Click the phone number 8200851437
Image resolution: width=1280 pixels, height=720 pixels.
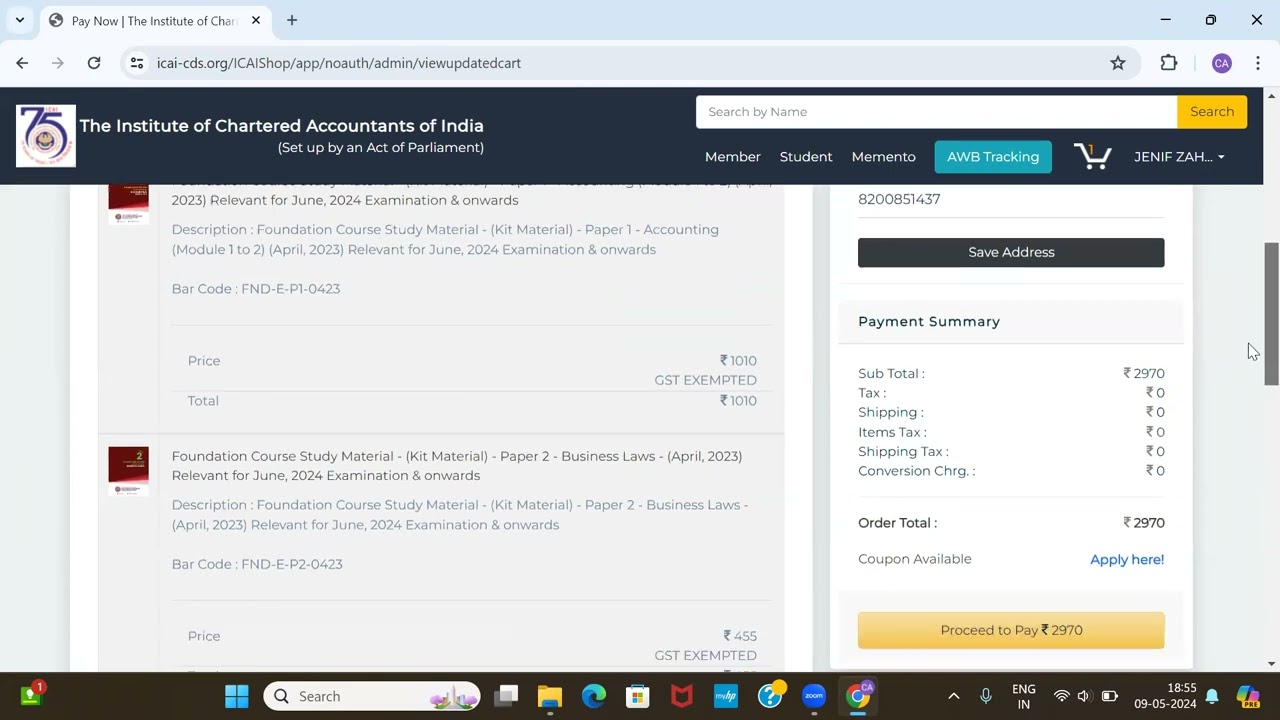click(899, 199)
